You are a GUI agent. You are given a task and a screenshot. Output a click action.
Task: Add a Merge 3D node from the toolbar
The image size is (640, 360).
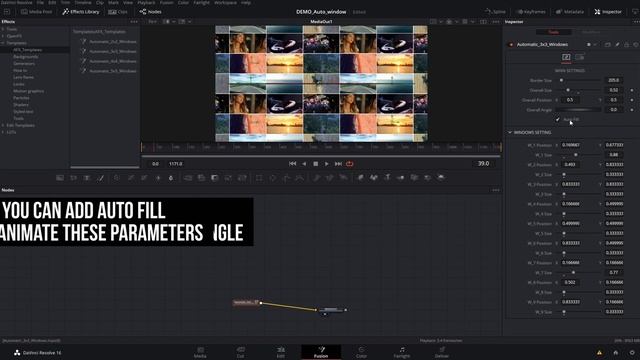click(401, 178)
